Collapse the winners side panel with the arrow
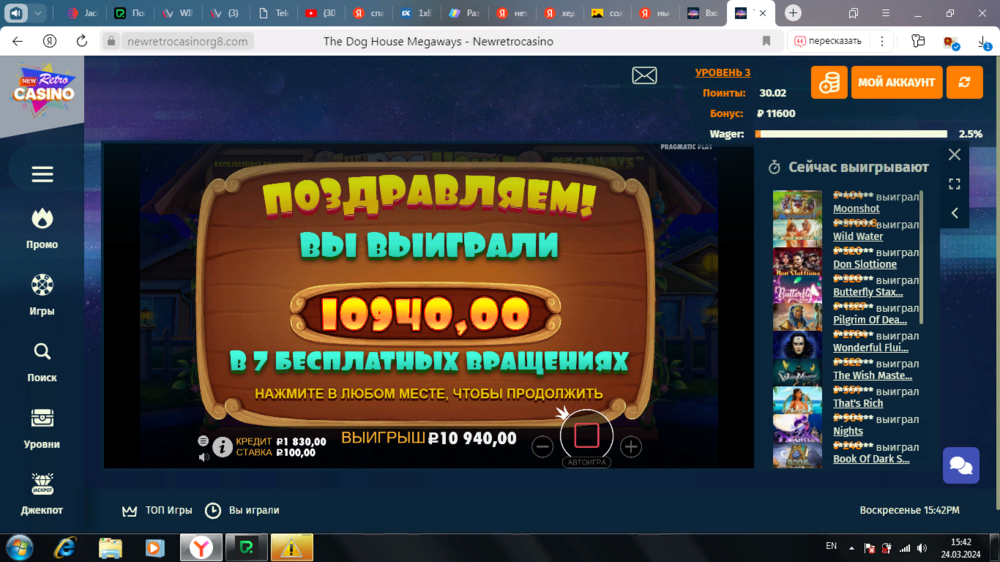Image resolution: width=1000 pixels, height=562 pixels. [x=954, y=213]
